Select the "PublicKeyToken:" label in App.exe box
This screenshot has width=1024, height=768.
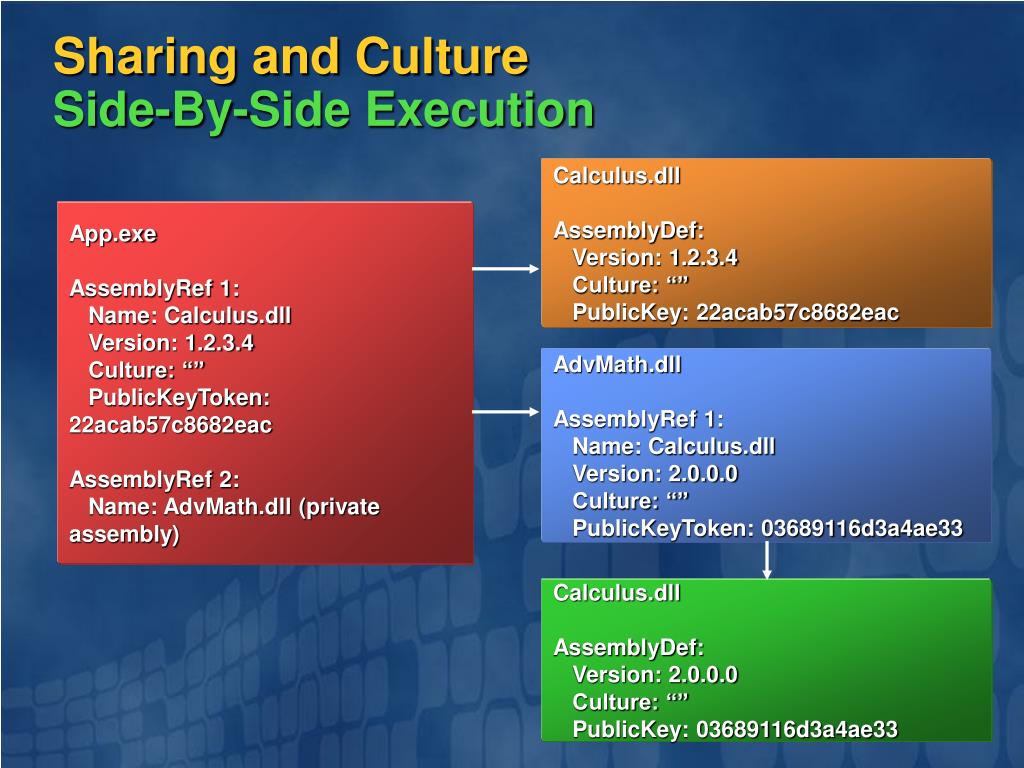click(180, 398)
